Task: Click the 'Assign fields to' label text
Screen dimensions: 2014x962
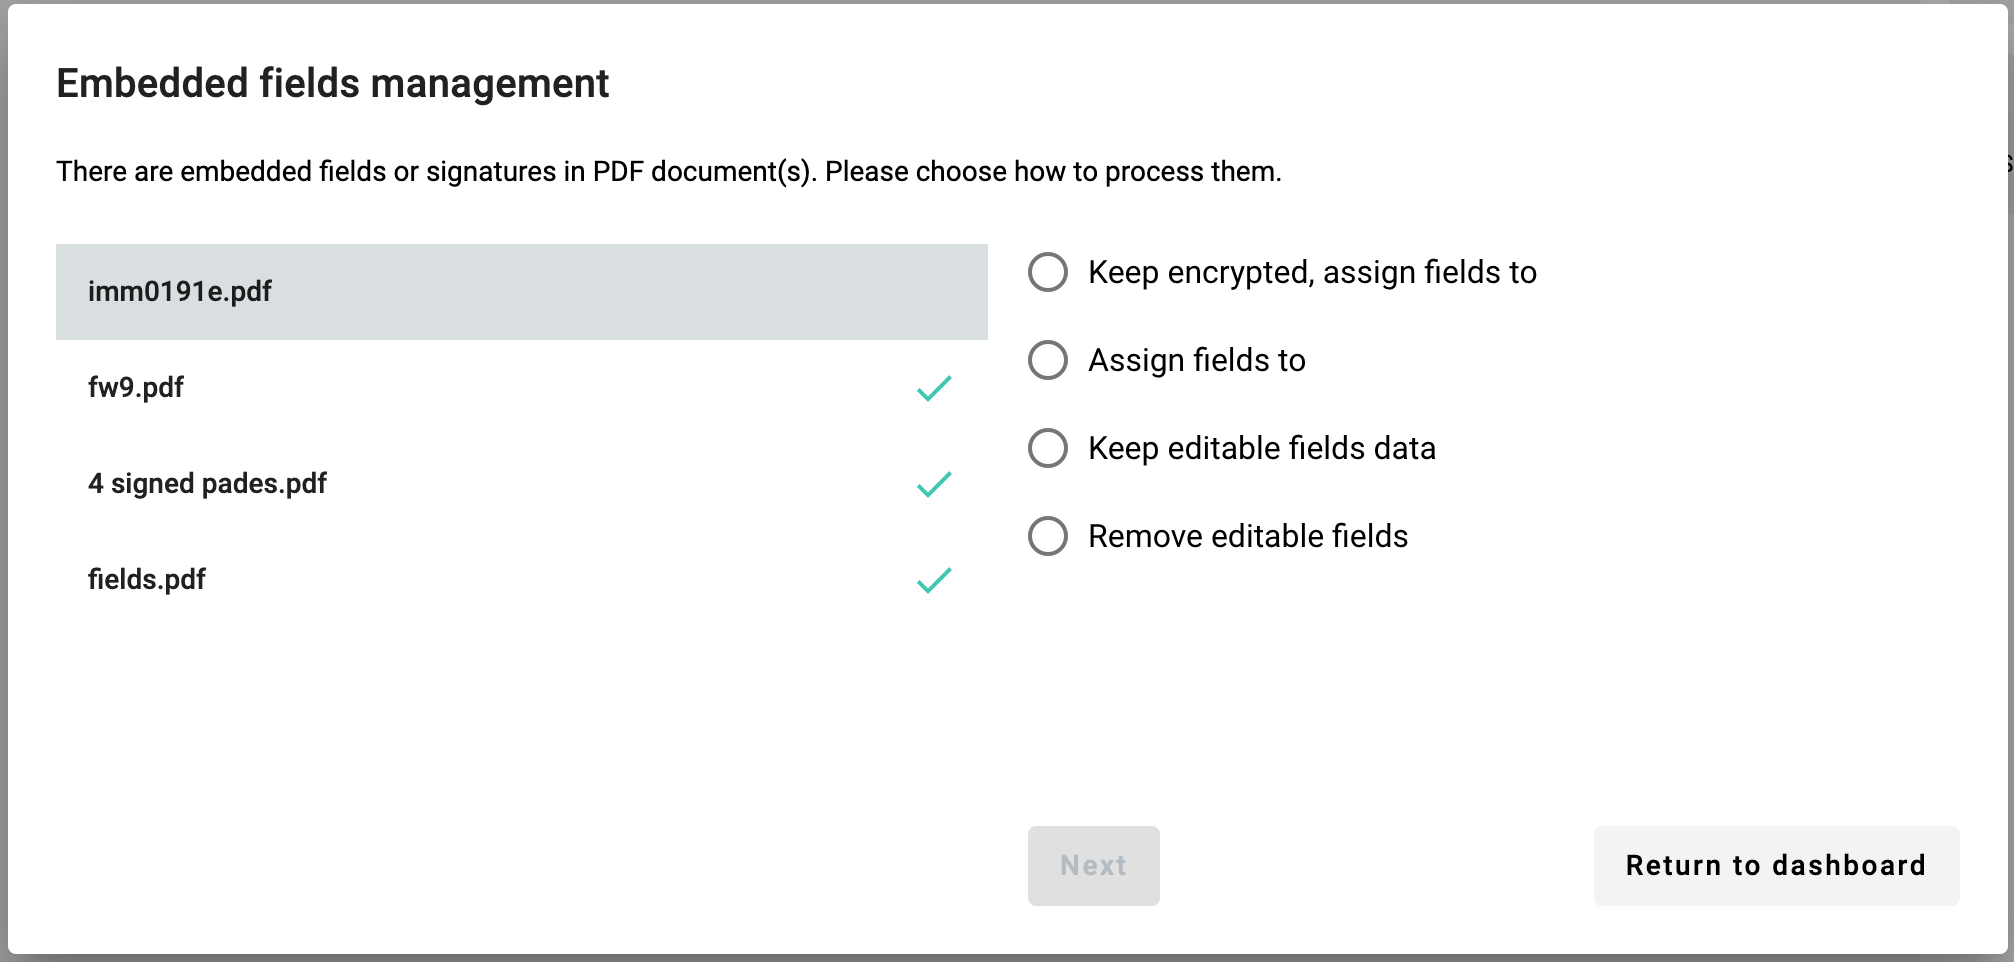Action: (1197, 360)
